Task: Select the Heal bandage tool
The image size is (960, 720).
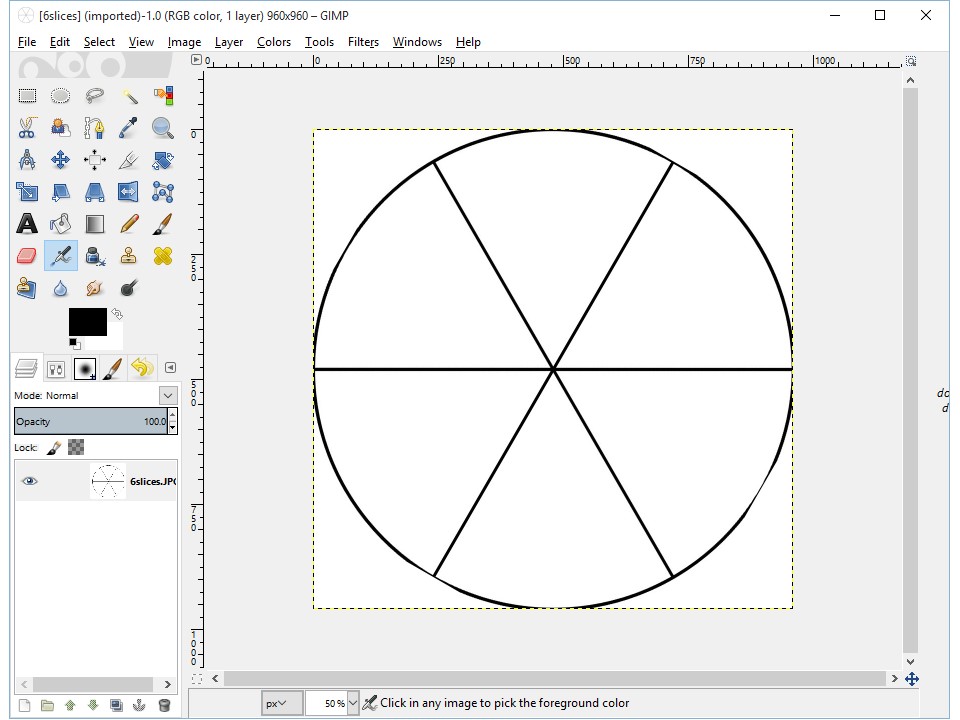Action: click(x=163, y=255)
